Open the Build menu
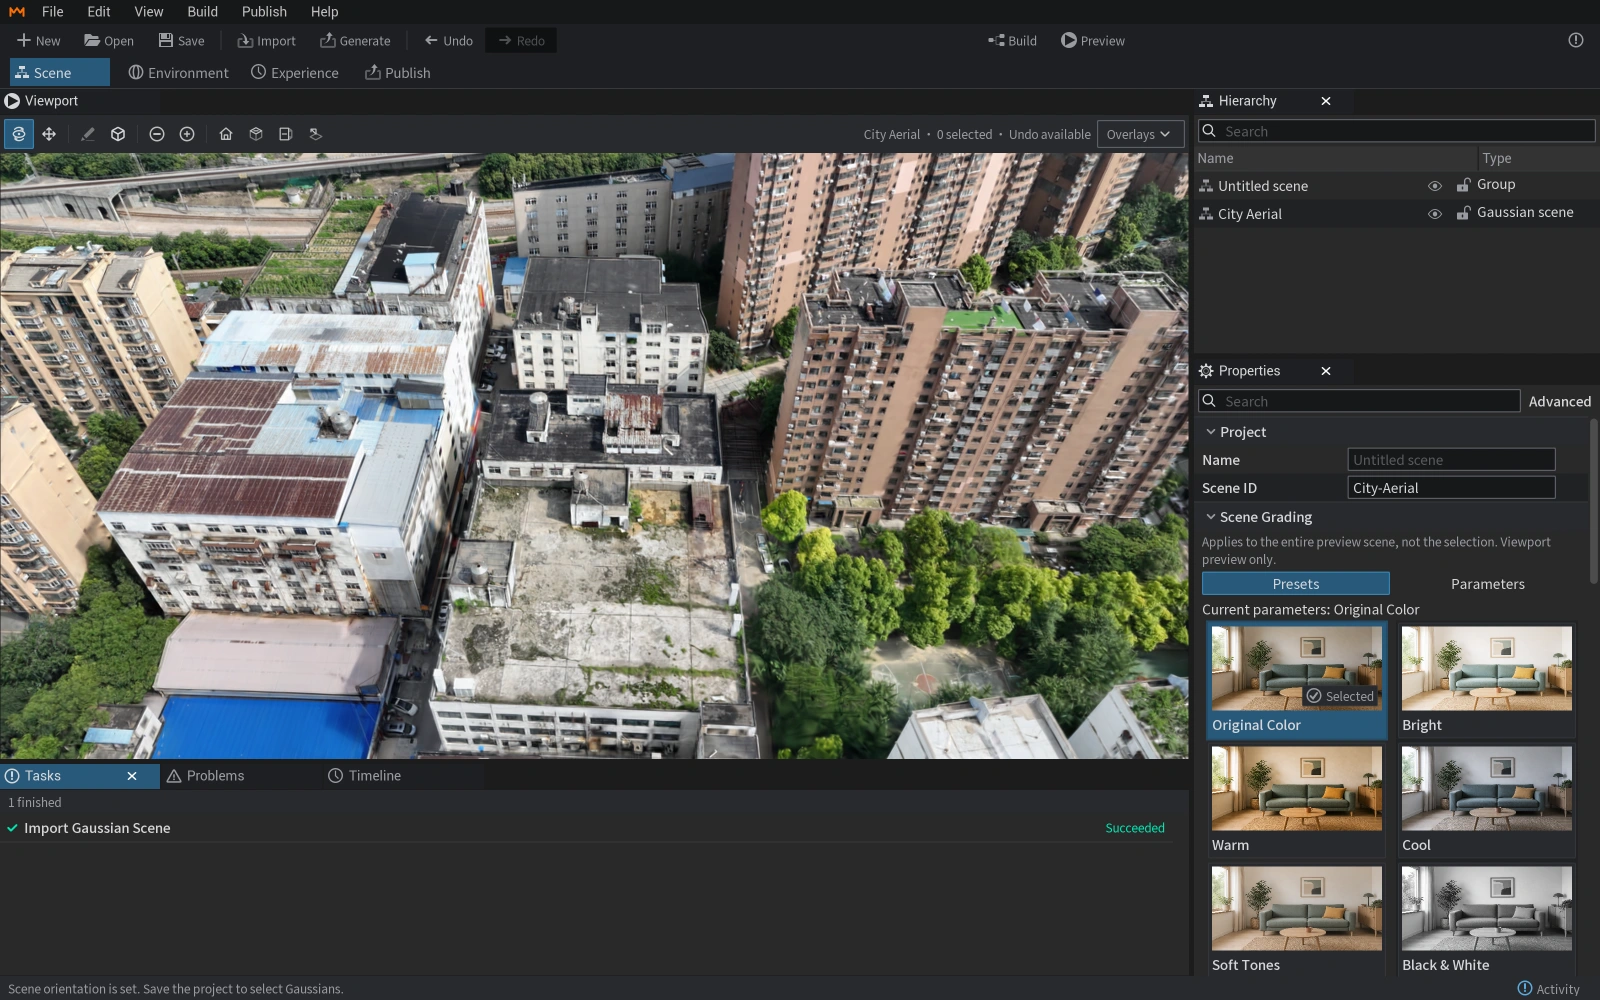The image size is (1600, 1000). pyautogui.click(x=202, y=12)
